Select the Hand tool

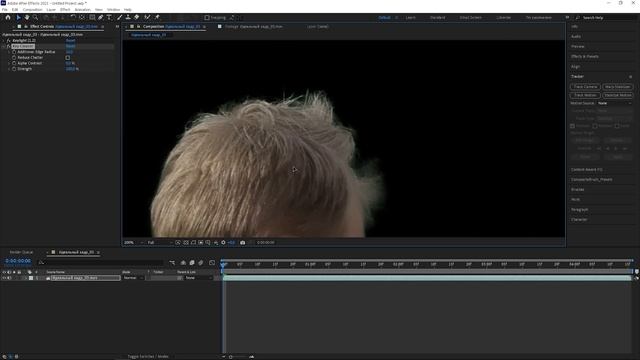click(x=27, y=18)
